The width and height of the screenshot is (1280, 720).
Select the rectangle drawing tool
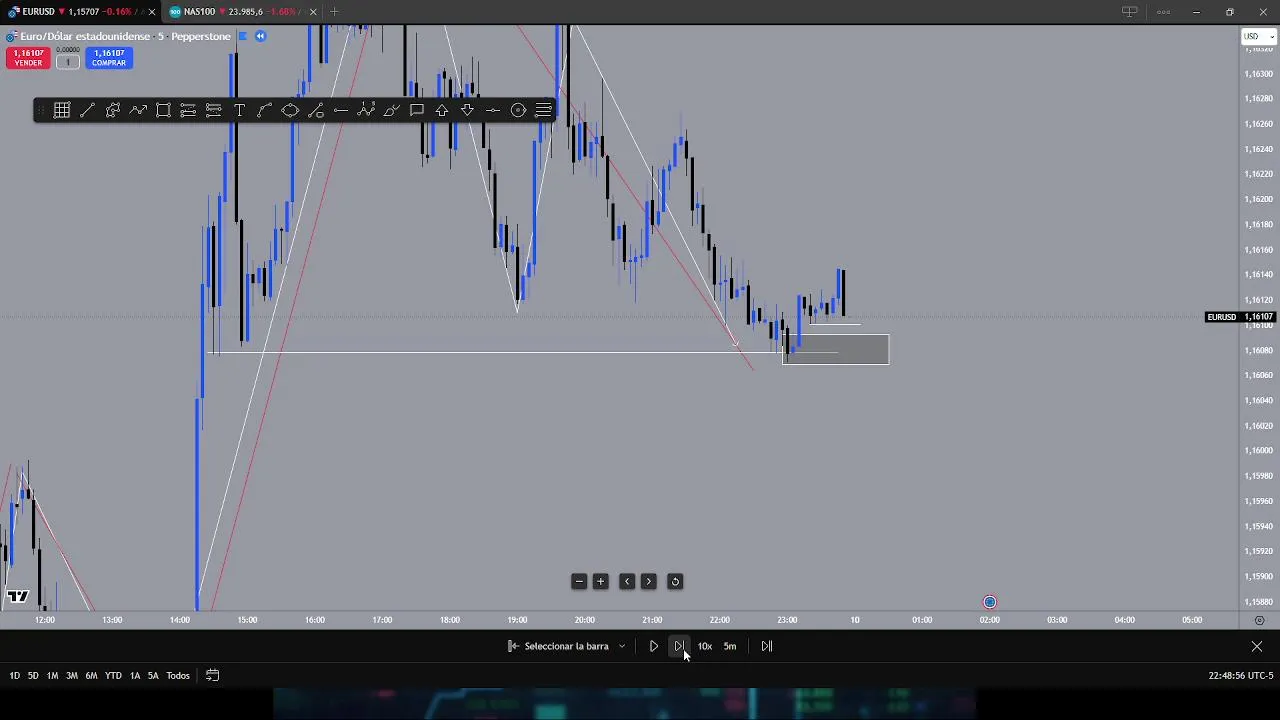pos(163,110)
